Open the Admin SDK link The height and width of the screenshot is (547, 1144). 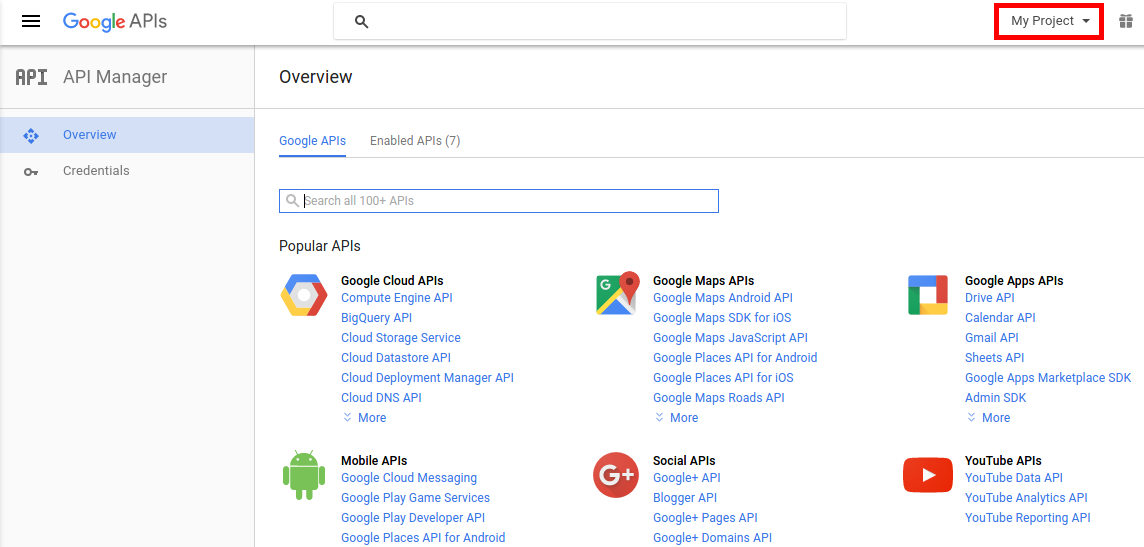coord(995,397)
